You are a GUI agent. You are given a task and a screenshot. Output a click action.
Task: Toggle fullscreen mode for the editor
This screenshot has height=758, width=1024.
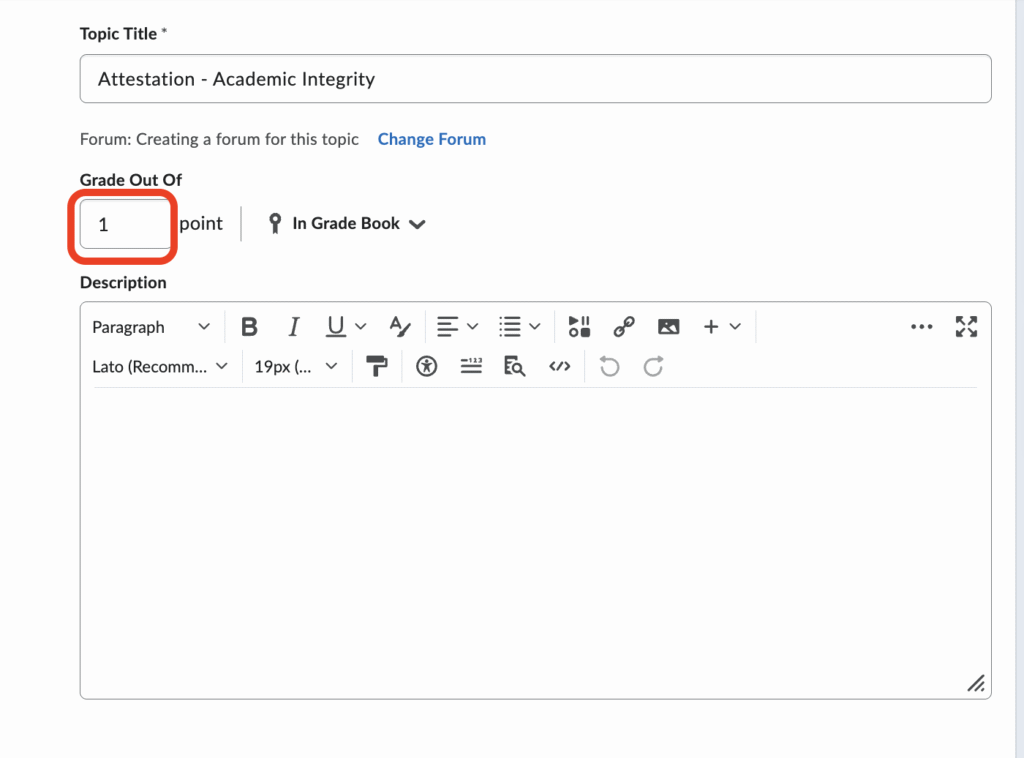coord(966,327)
